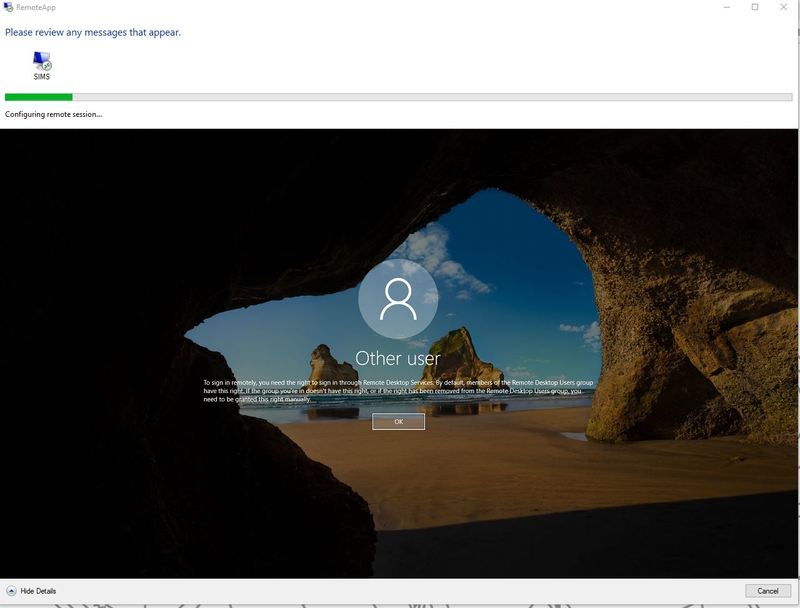Click the Remote Desktop Services warning text
This screenshot has width=800, height=608.
(399, 385)
